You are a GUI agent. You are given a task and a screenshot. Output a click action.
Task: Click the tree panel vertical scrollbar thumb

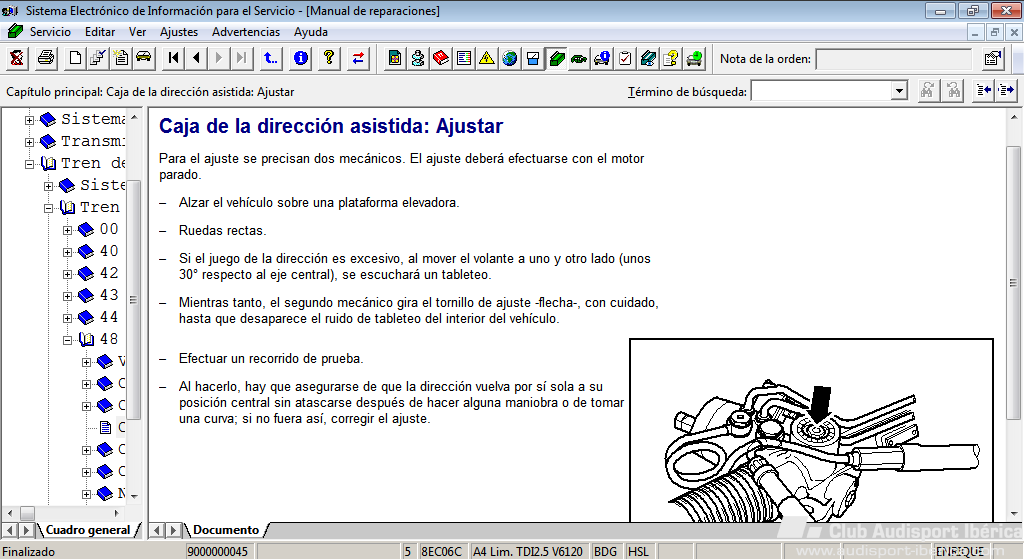[x=133, y=299]
